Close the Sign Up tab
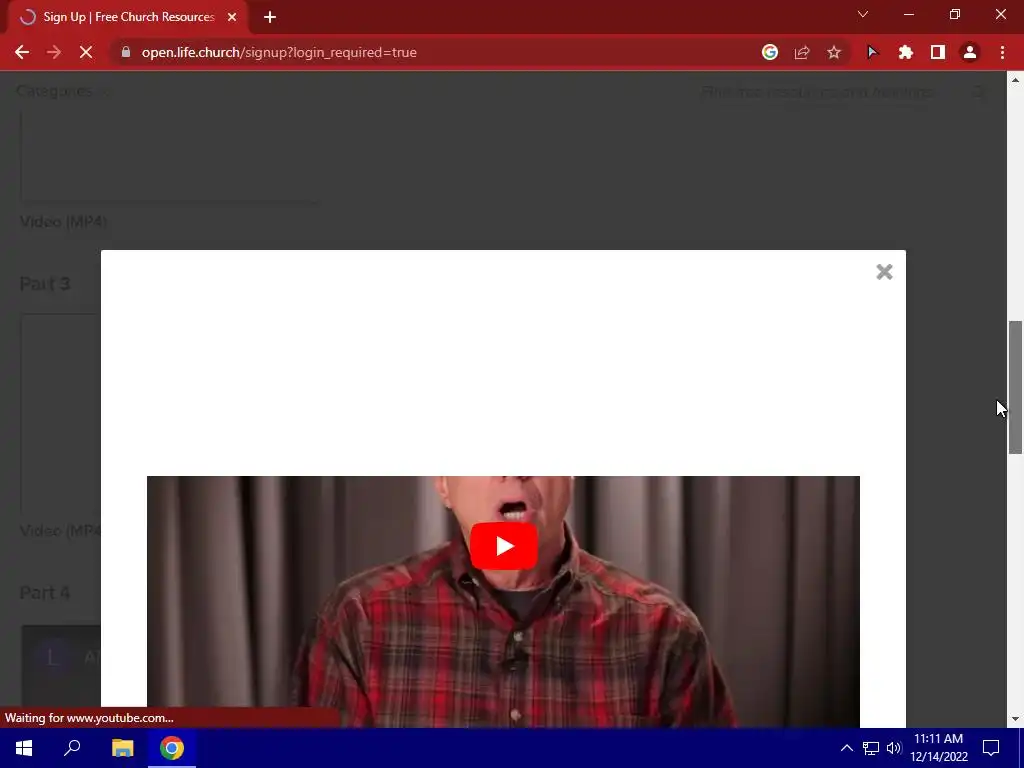1024x768 pixels. [232, 17]
